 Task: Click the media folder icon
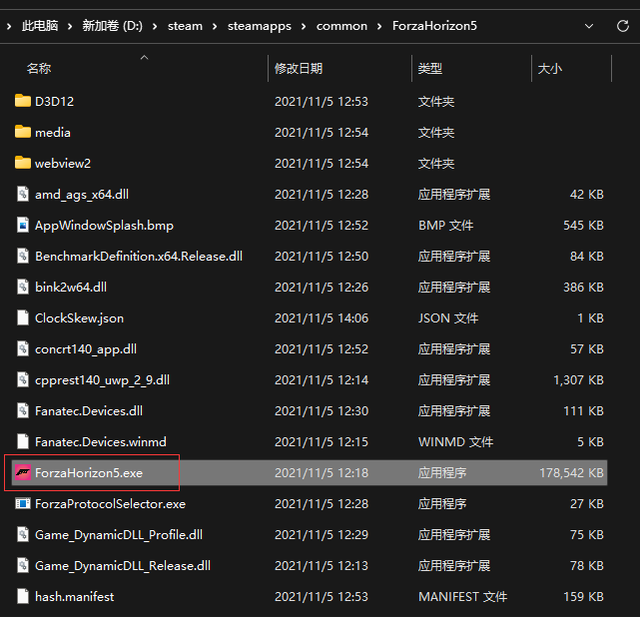pos(23,132)
